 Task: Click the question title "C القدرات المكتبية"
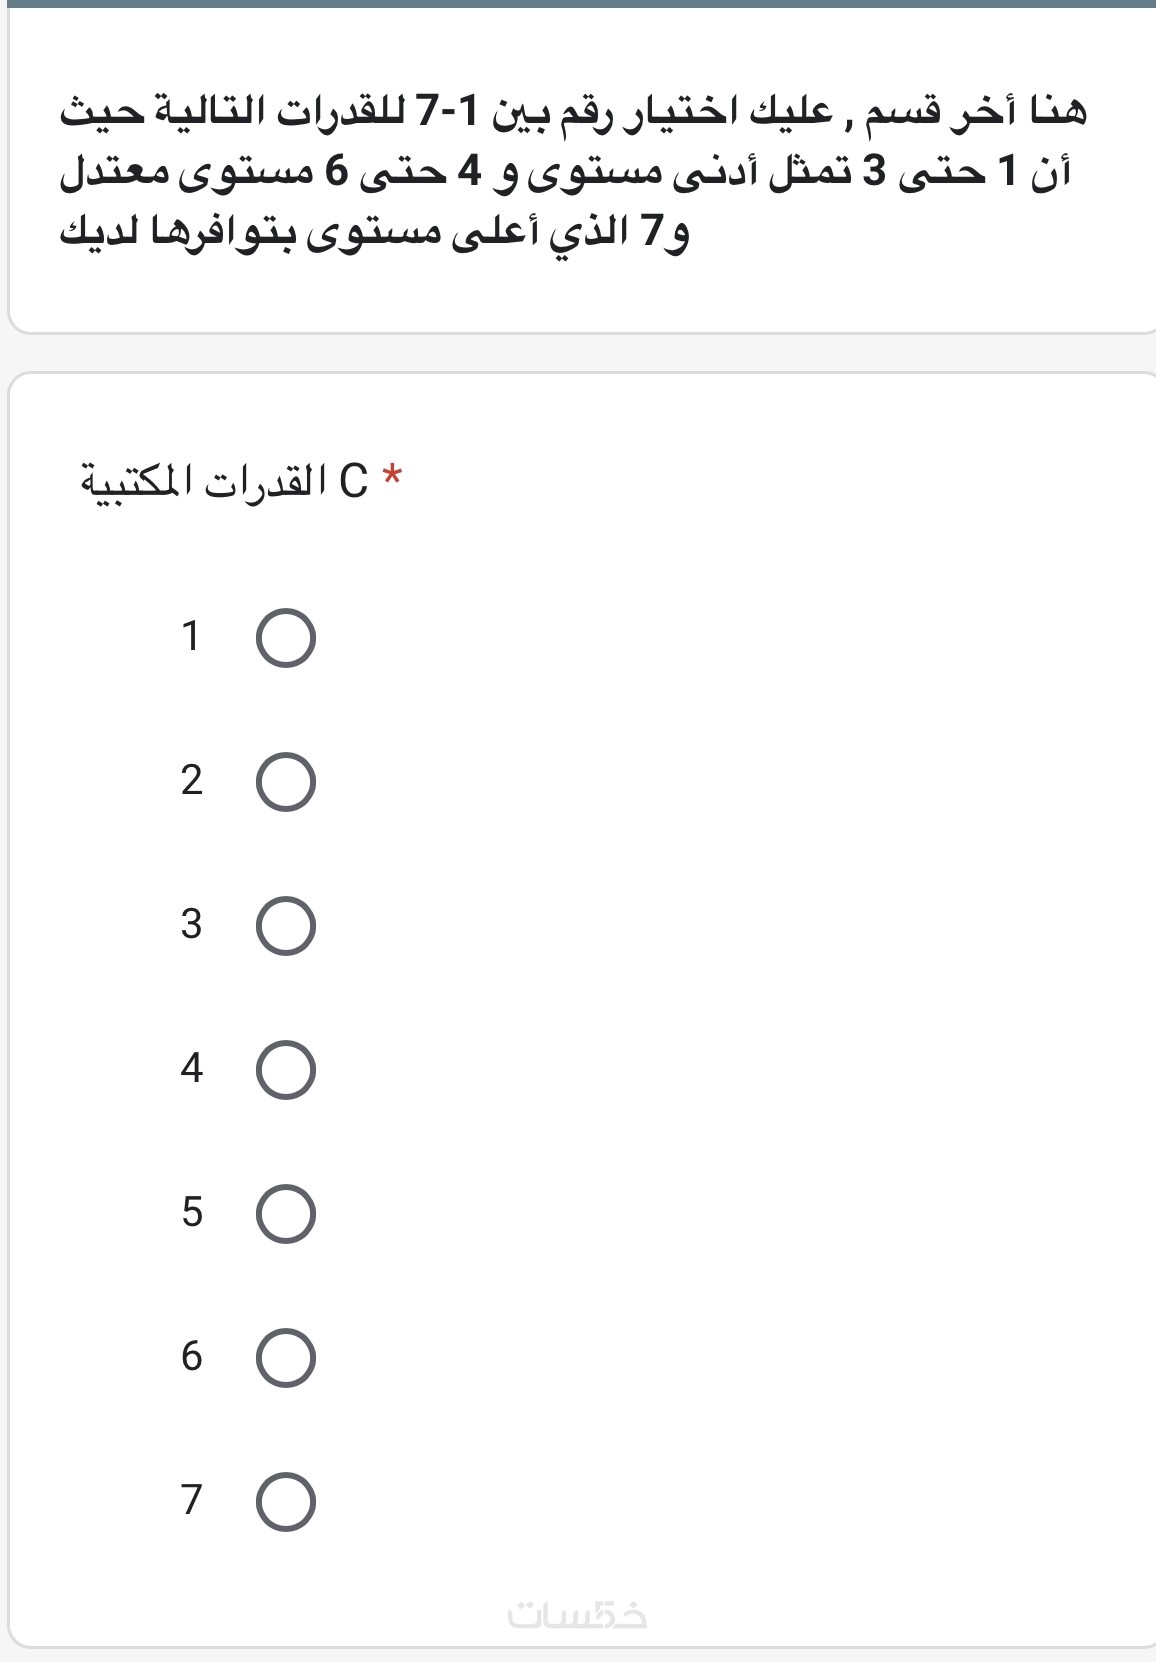coord(225,482)
